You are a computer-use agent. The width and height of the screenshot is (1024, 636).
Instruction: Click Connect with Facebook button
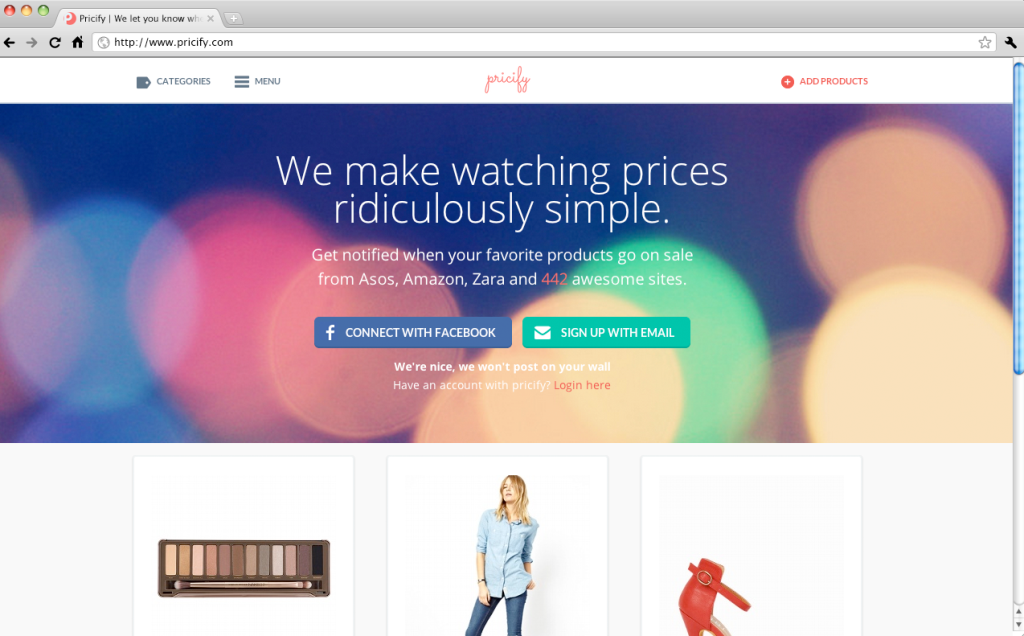[x=413, y=332]
